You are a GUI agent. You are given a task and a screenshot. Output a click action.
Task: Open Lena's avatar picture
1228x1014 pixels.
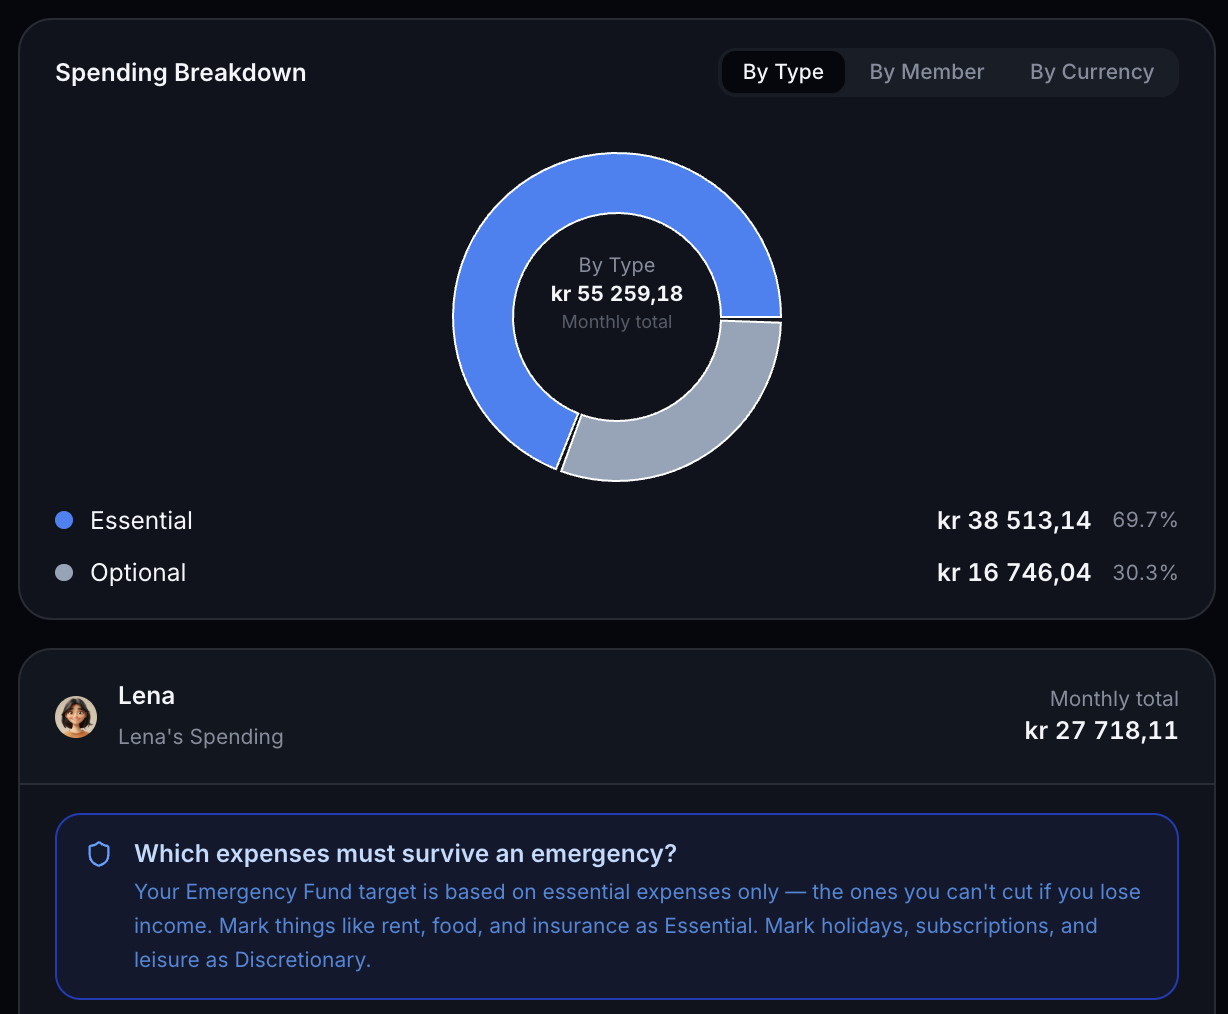(x=76, y=717)
